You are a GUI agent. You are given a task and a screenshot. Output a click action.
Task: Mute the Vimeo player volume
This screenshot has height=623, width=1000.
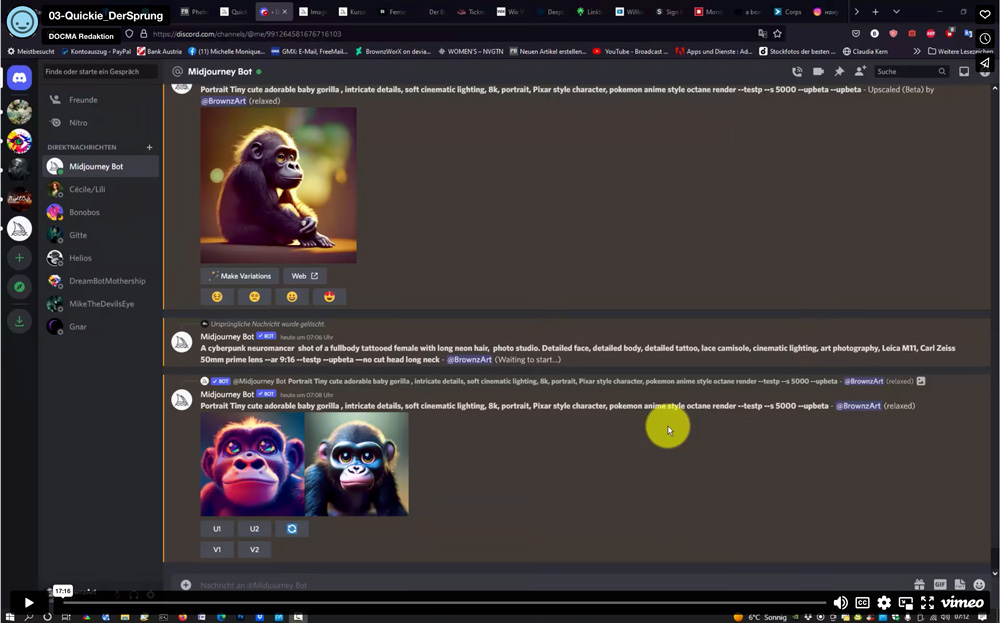coord(841,603)
